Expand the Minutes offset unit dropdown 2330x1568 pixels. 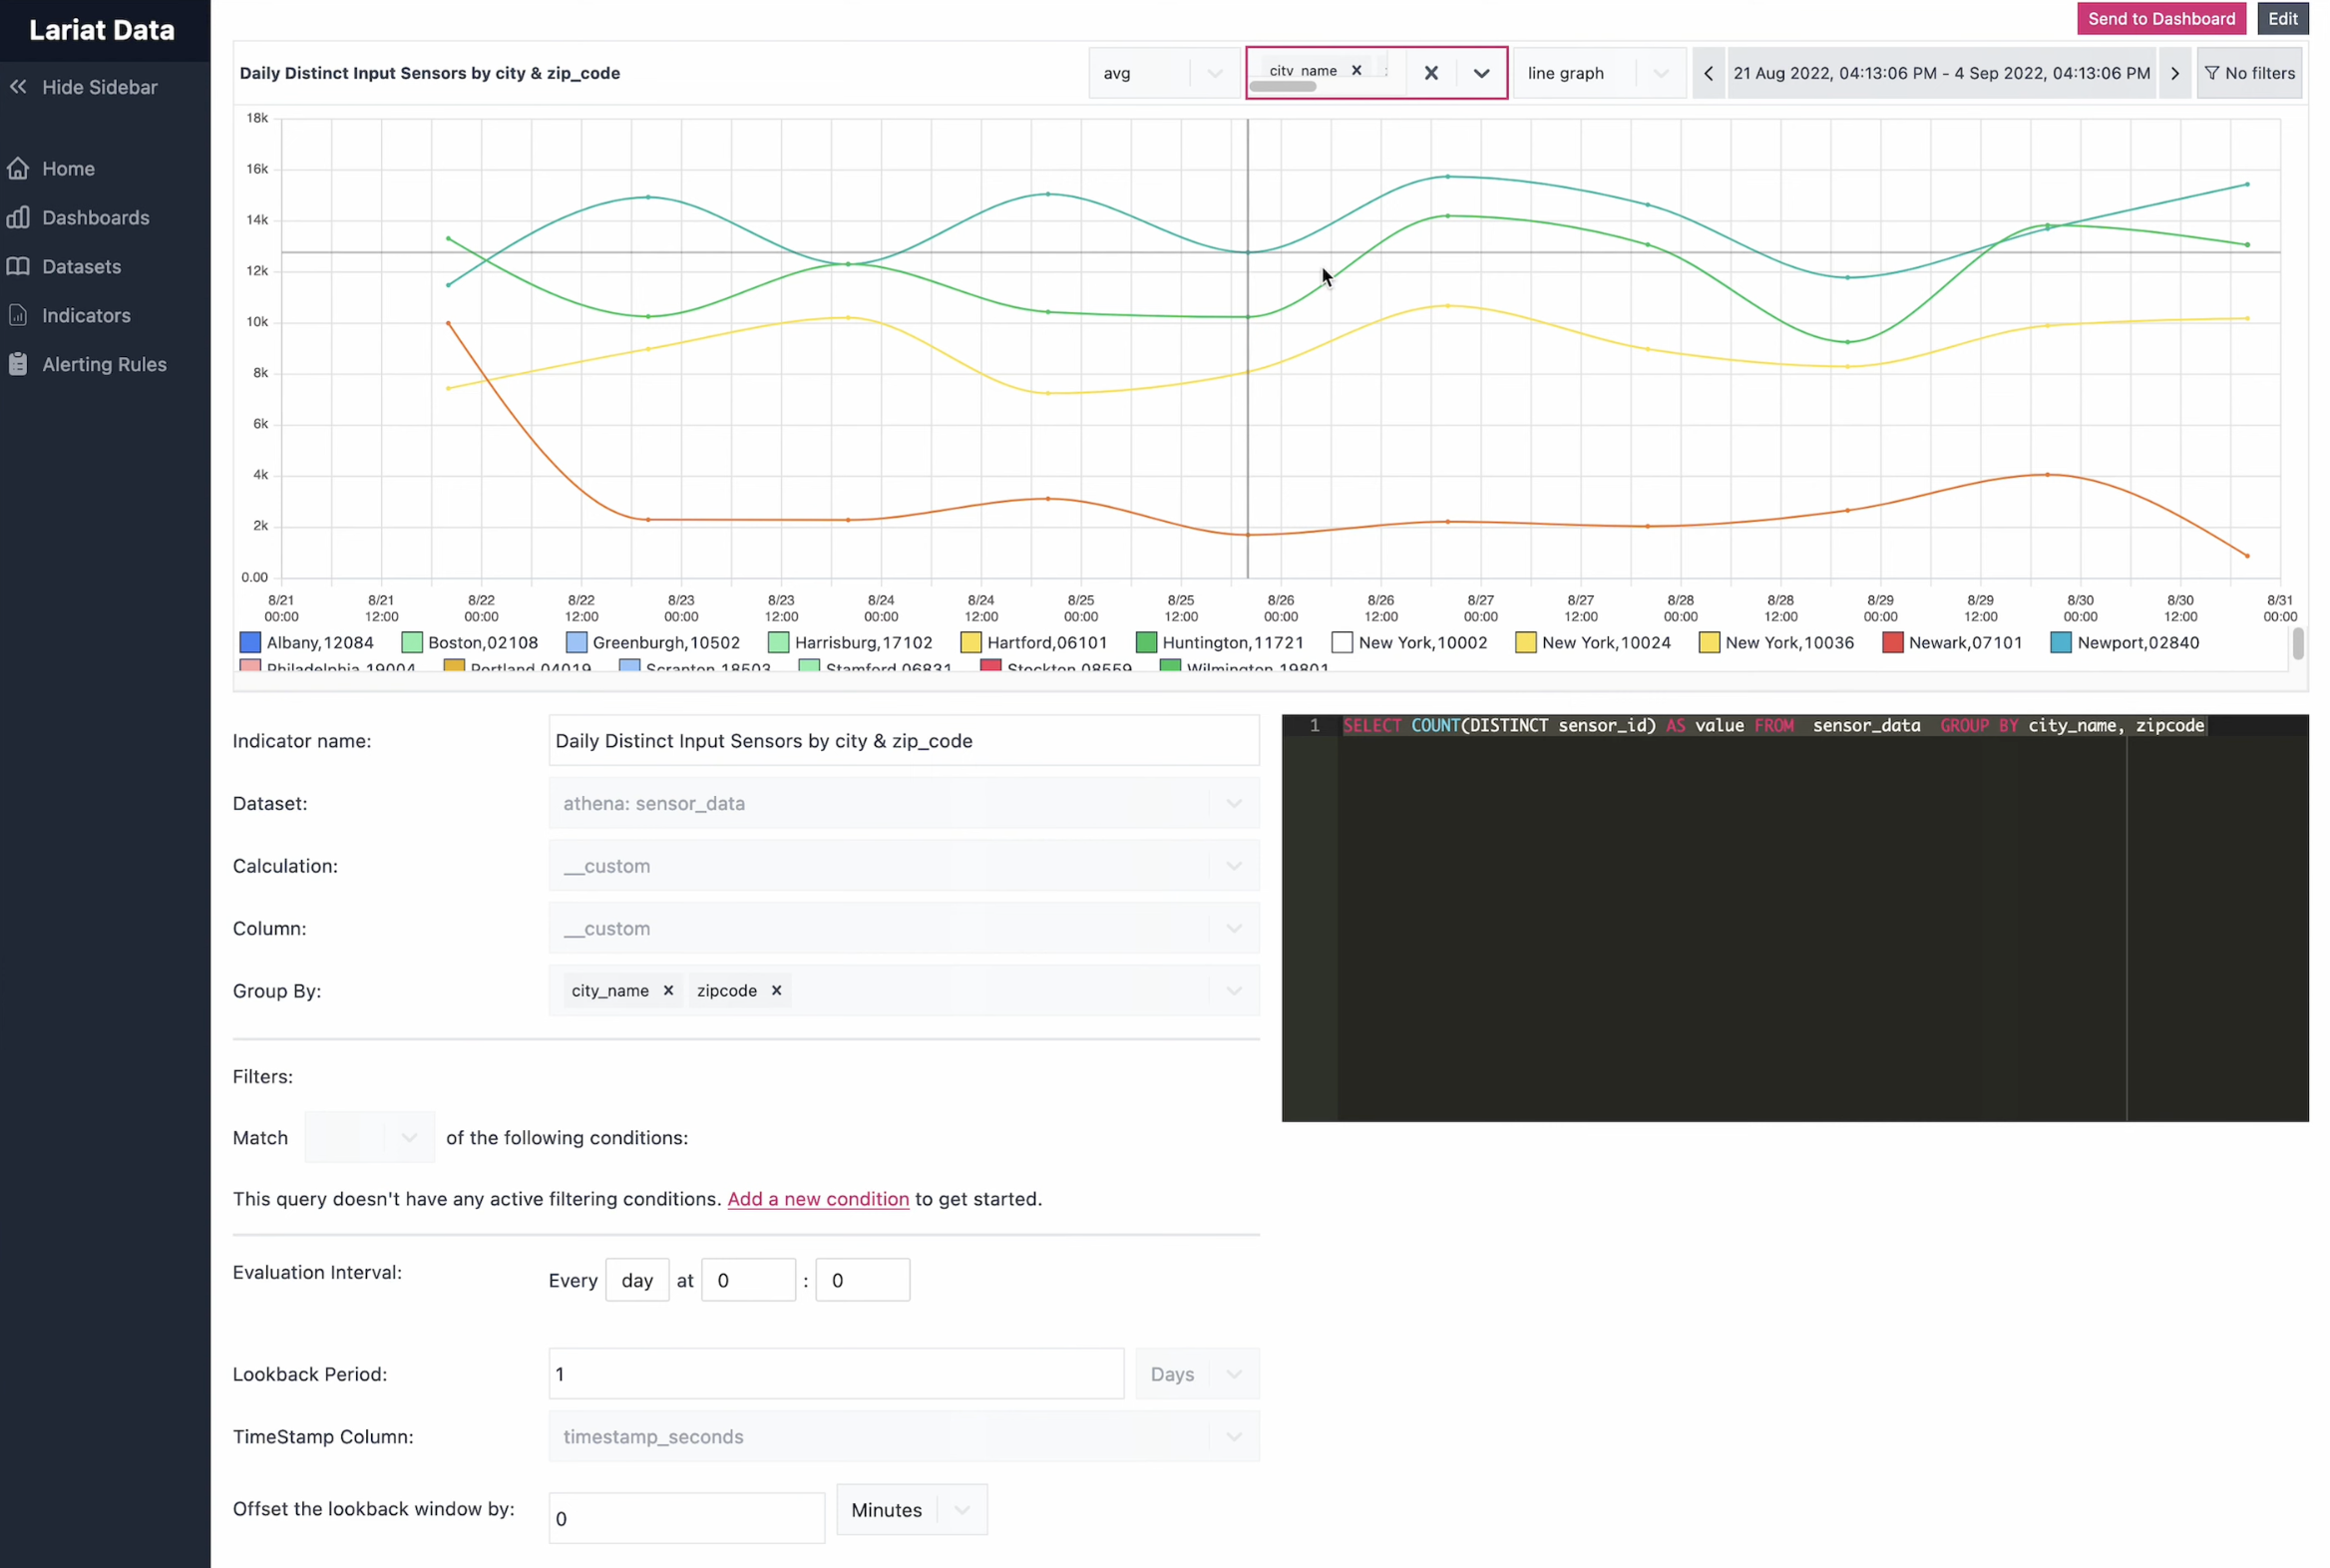click(x=962, y=1510)
